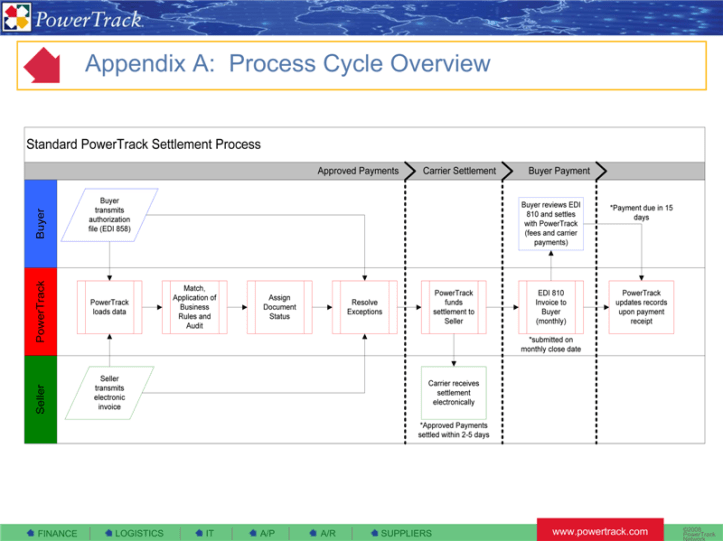Viewport: 723px width, 541px height.
Task: Click the Assign Document Status box
Action: 279,307
